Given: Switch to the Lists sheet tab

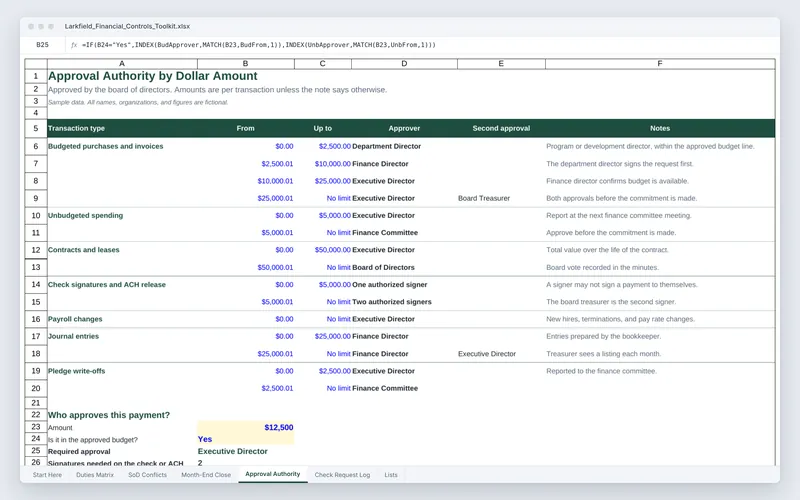Looking at the screenshot, I should click(391, 474).
